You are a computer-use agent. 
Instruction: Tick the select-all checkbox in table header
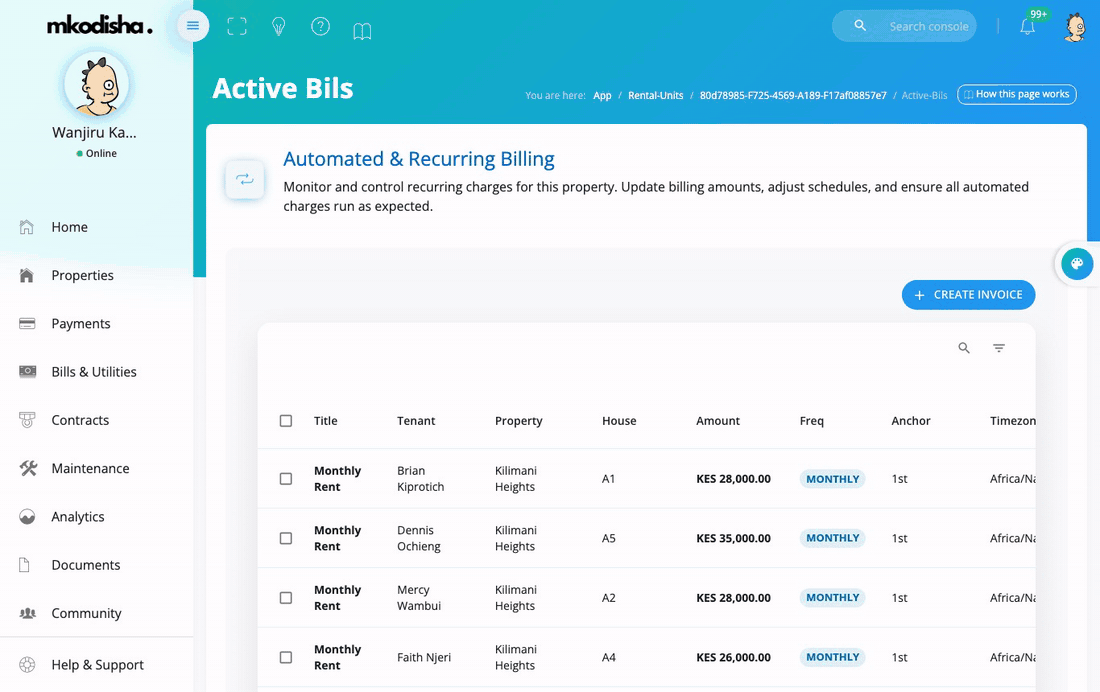tap(286, 421)
